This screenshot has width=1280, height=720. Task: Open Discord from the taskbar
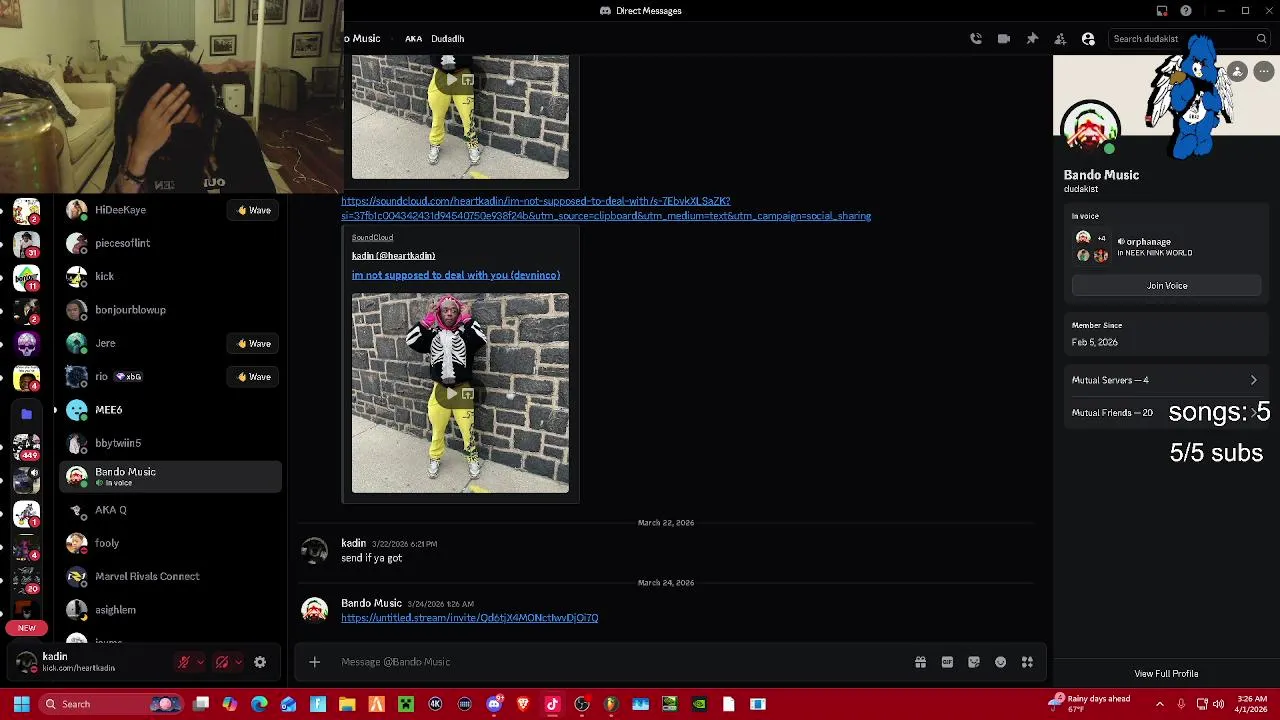pyautogui.click(x=494, y=704)
